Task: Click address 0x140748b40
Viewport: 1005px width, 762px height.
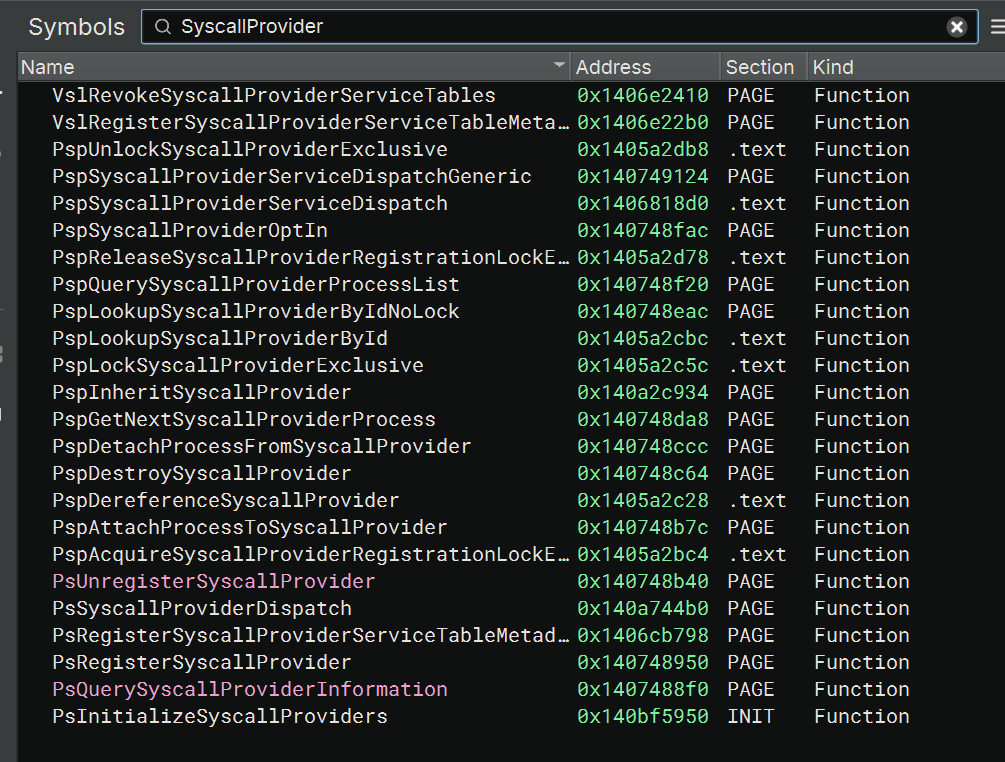Action: click(643, 581)
